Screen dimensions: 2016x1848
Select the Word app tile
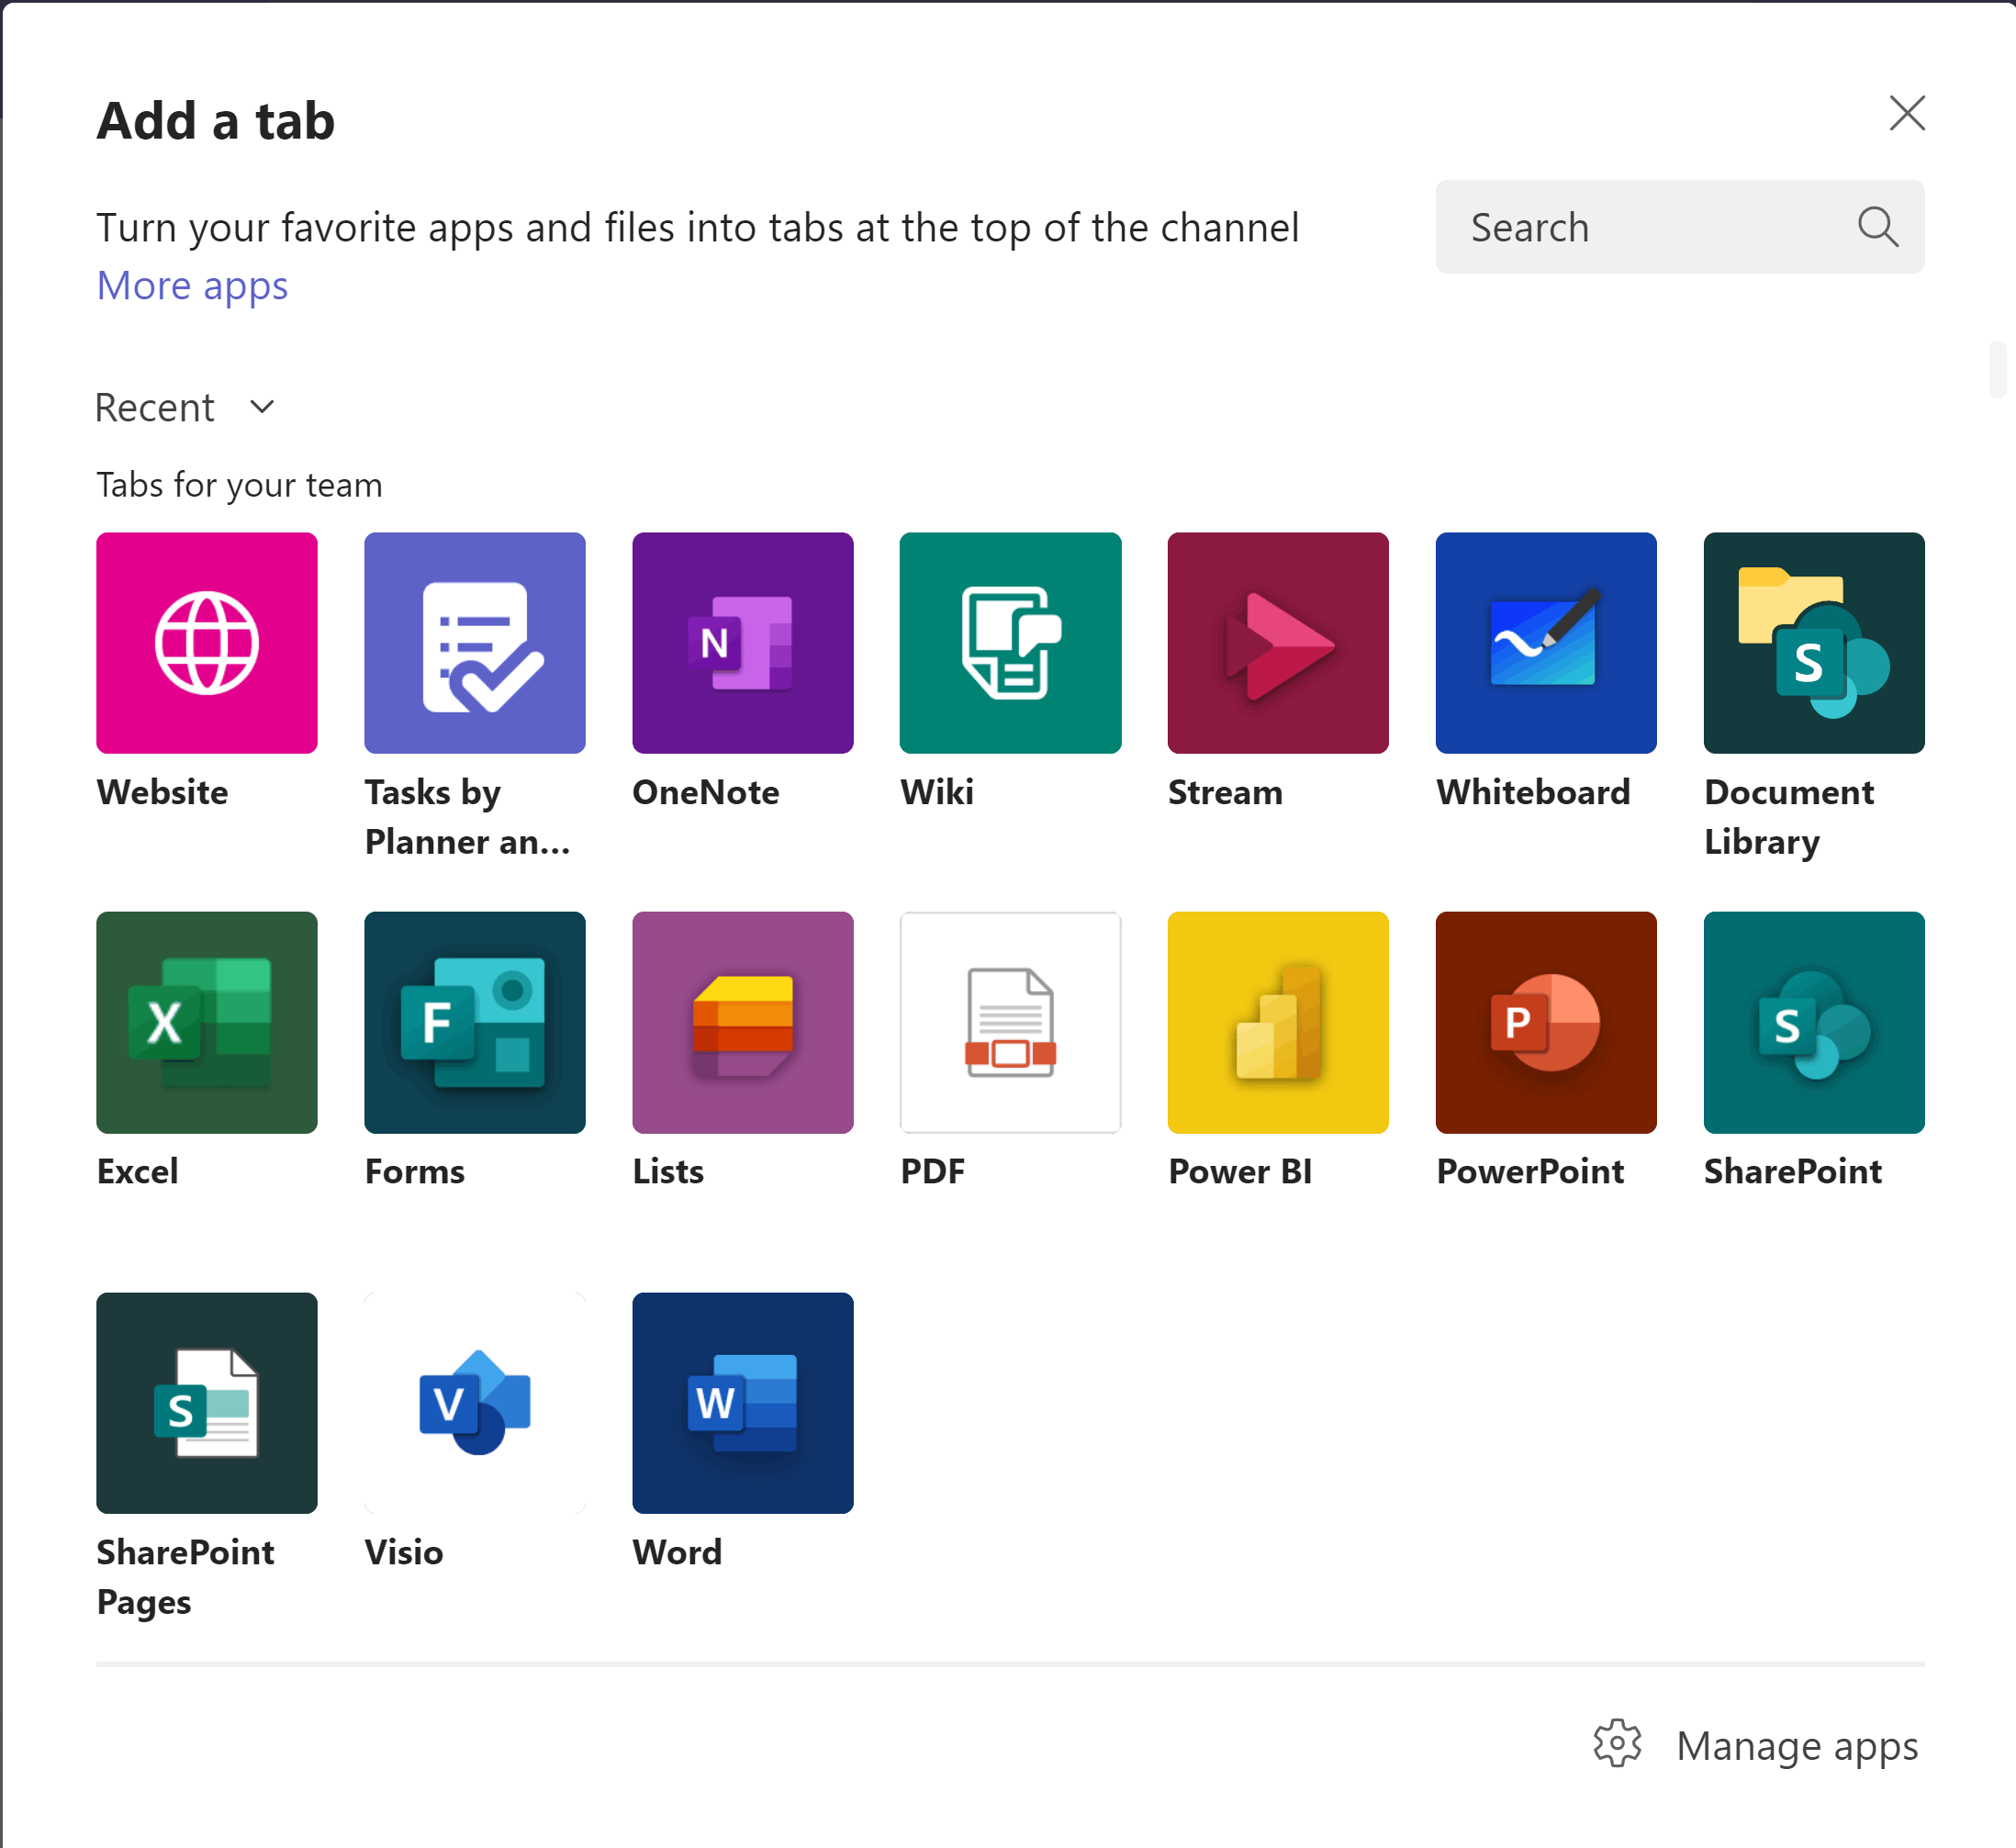click(743, 1403)
